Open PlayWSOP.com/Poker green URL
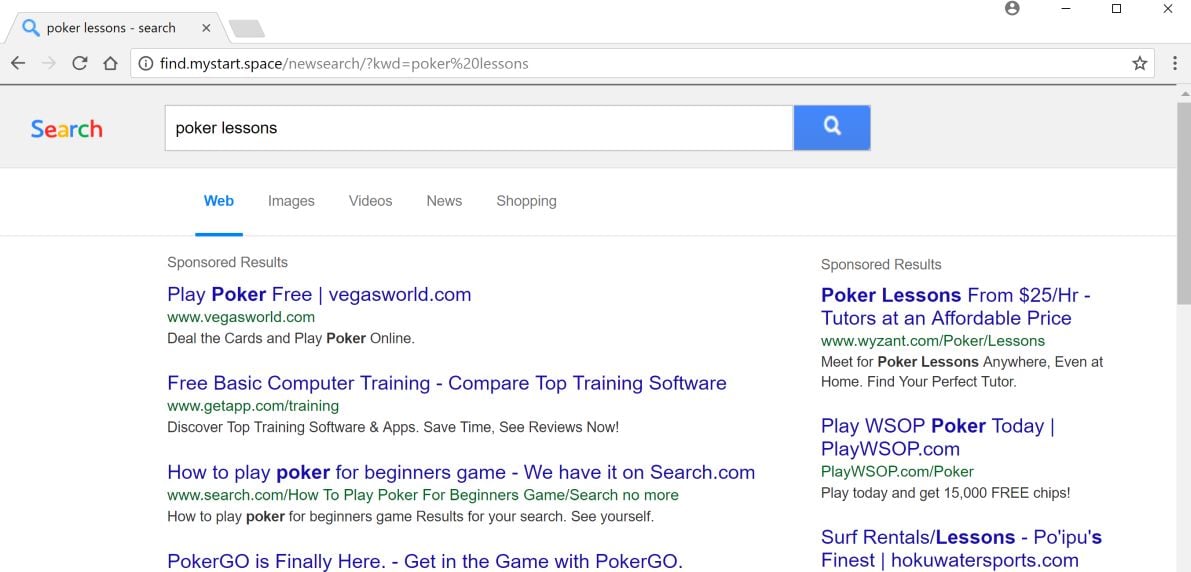The height and width of the screenshot is (572, 1191). [897, 472]
